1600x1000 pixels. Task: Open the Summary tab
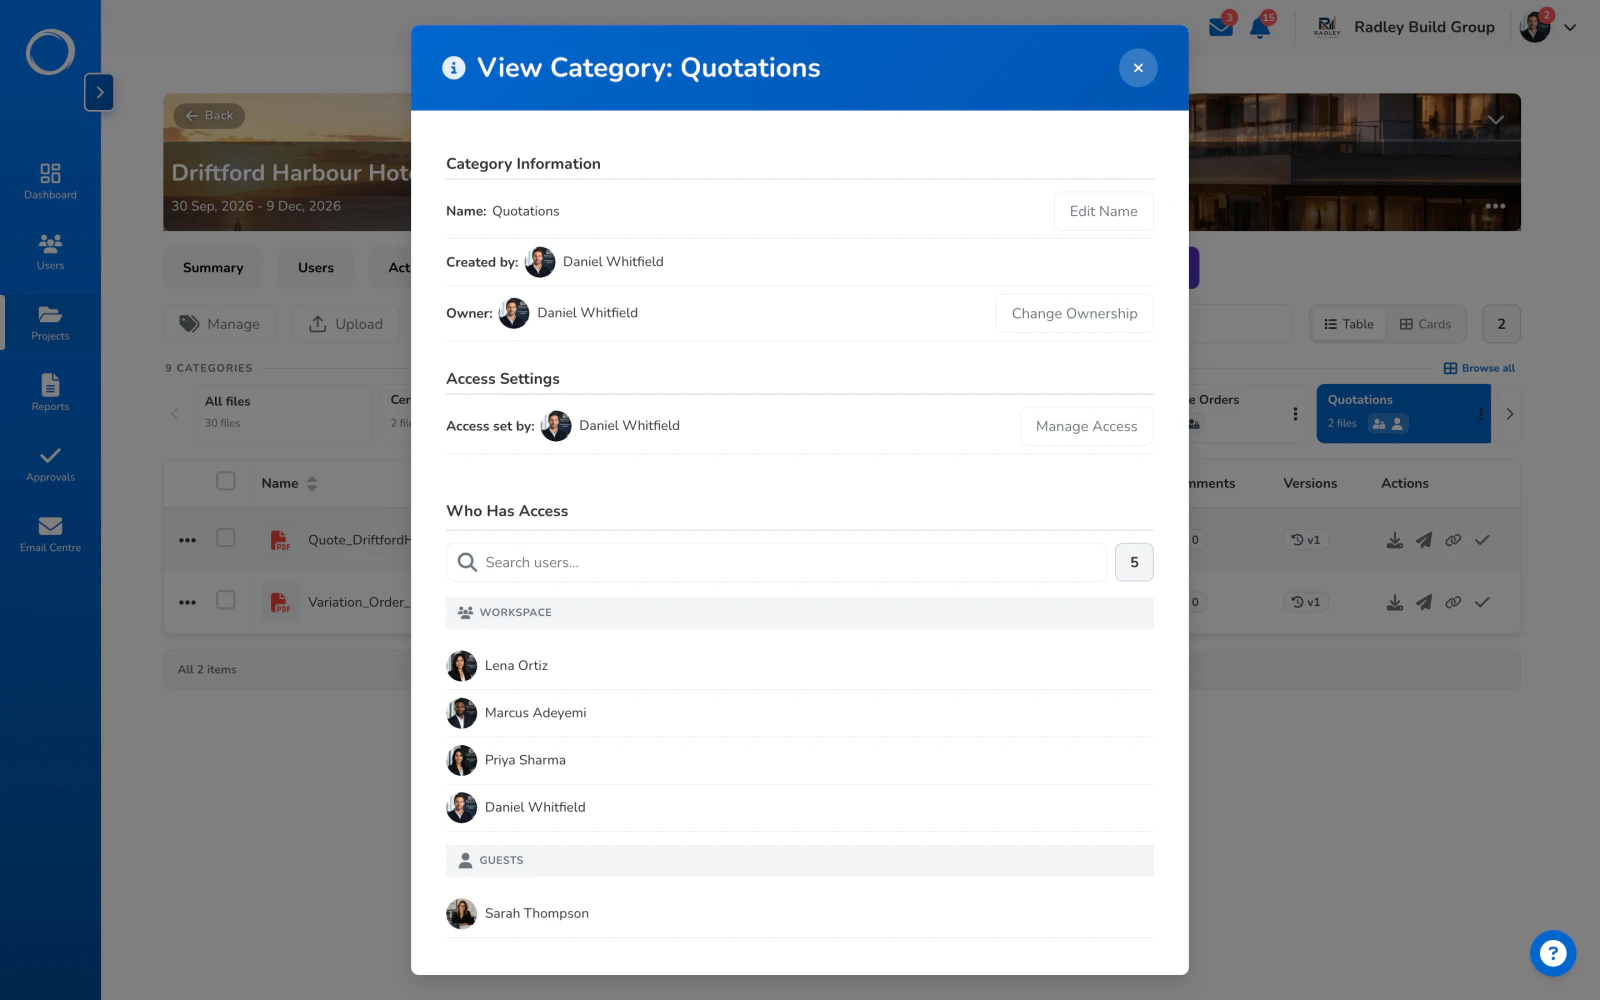(213, 268)
